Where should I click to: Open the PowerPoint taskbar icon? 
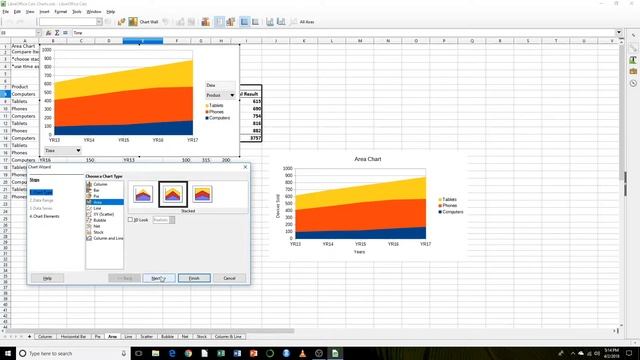pos(253,353)
